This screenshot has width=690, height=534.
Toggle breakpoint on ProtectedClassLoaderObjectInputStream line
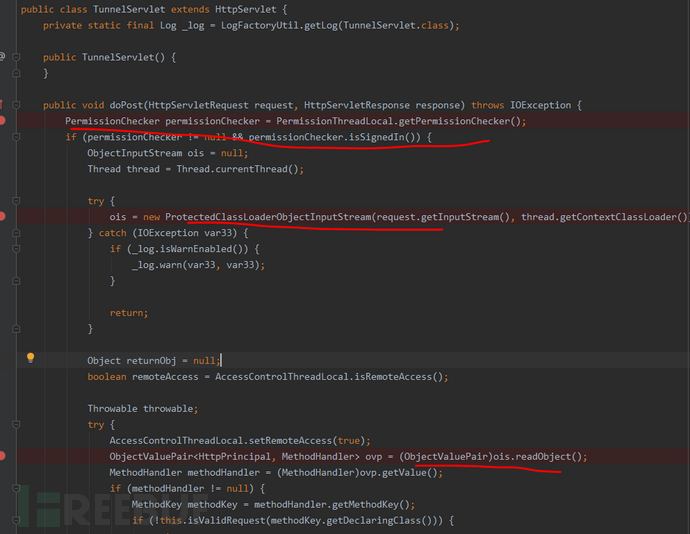click(x=2, y=216)
